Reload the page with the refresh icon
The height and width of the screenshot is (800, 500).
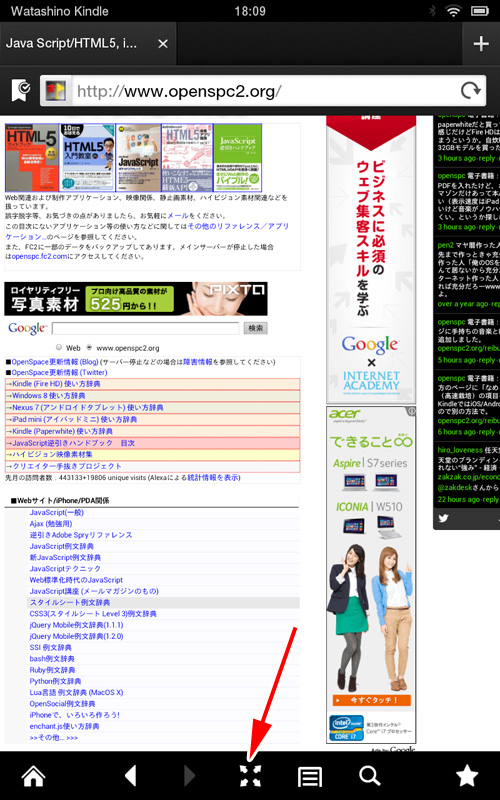[x=470, y=91]
